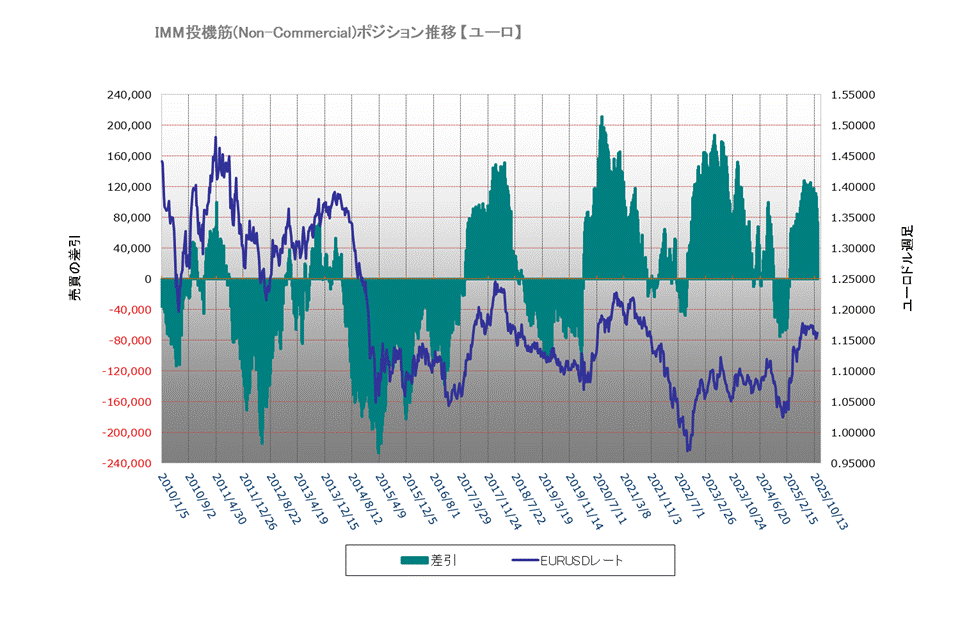
Task: Click the -120,000 left axis label
Action: [x=126, y=371]
